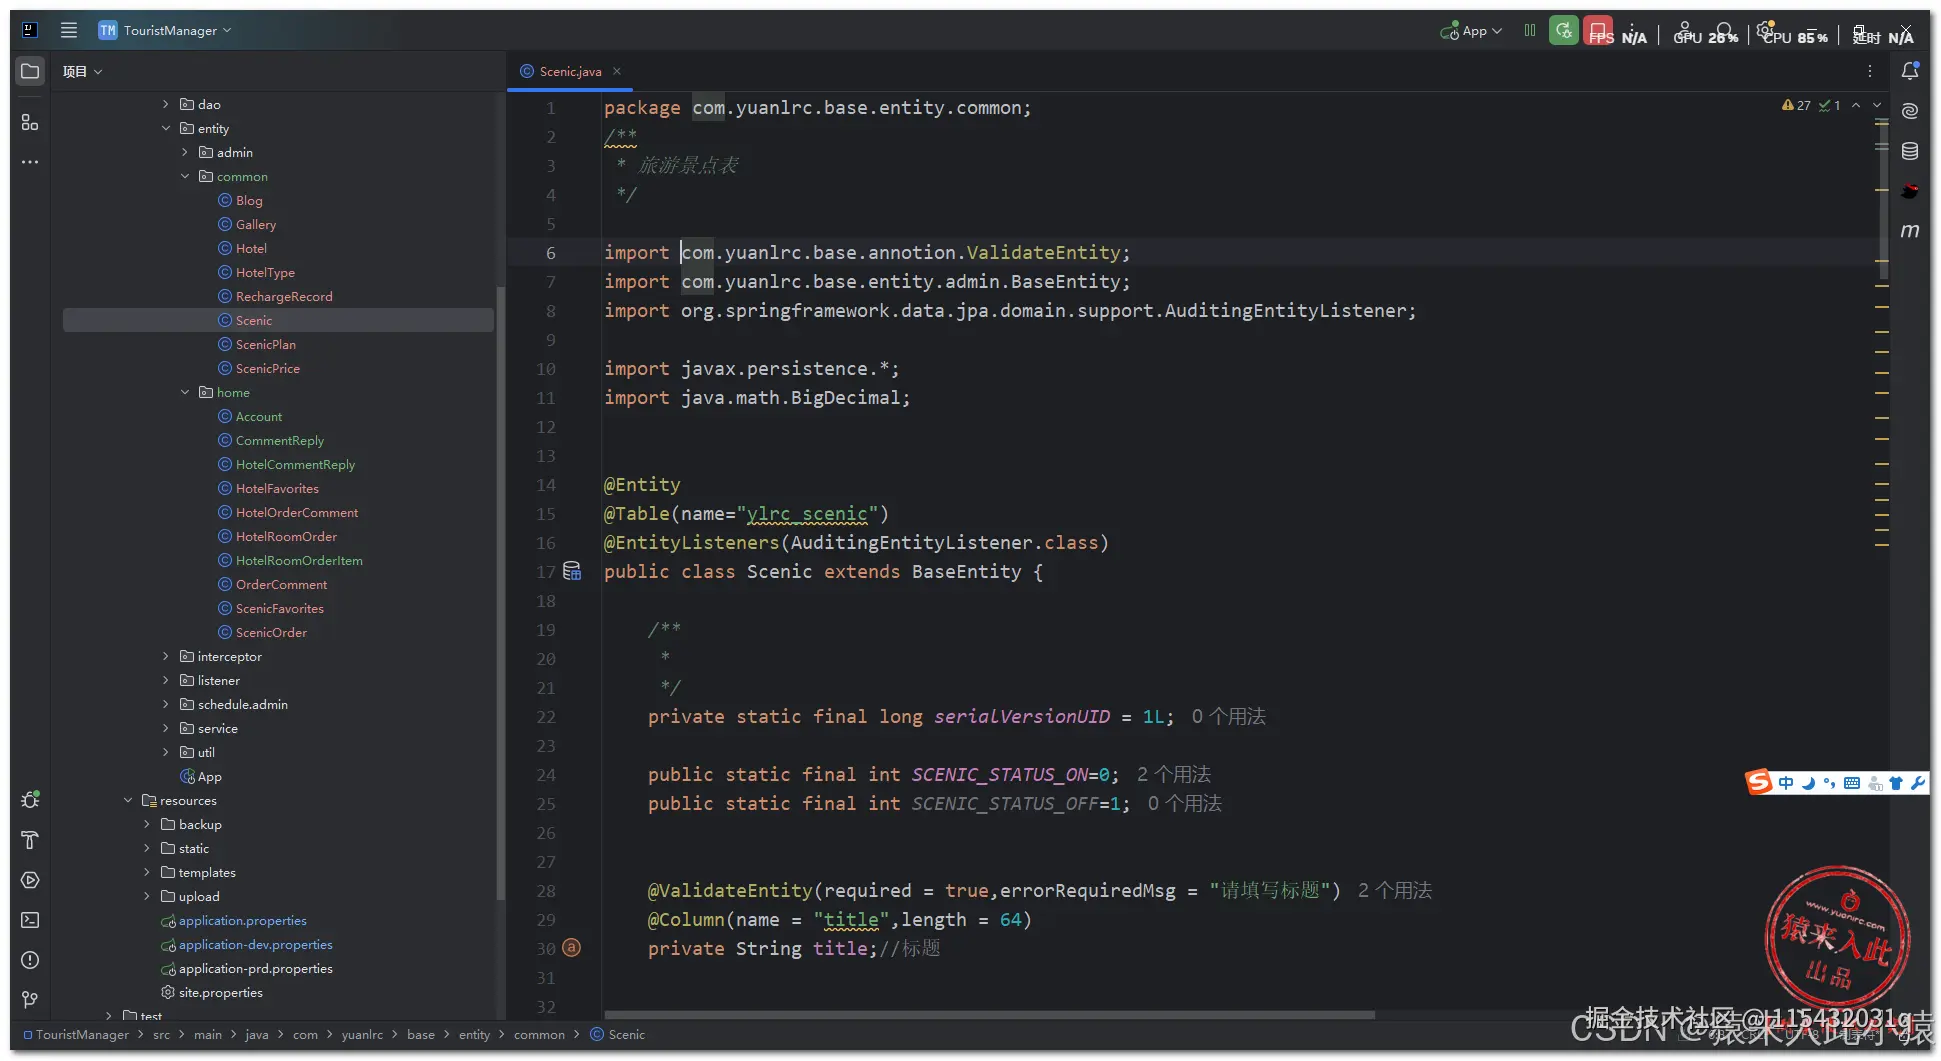Screen dimensions: 1941x1061
Task: Expand the service package
Action: (166, 728)
